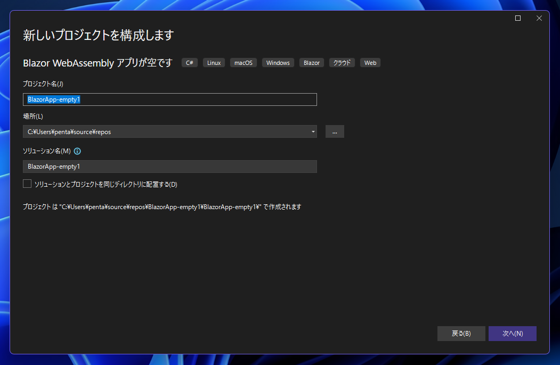Click the C# tag
Viewport: 560px width, 365px height.
click(x=189, y=63)
